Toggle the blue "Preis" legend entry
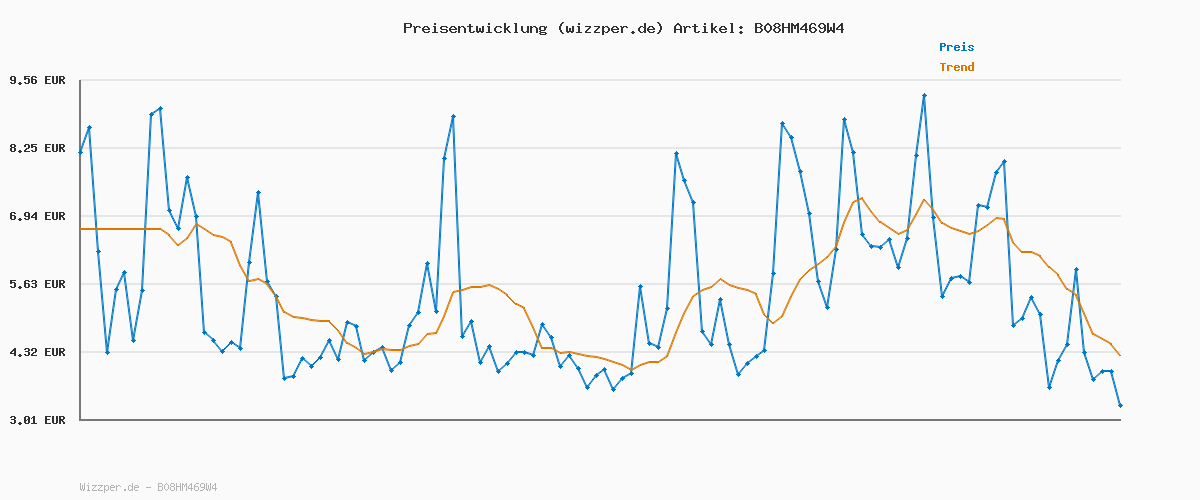The width and height of the screenshot is (1200, 500). [x=956, y=47]
